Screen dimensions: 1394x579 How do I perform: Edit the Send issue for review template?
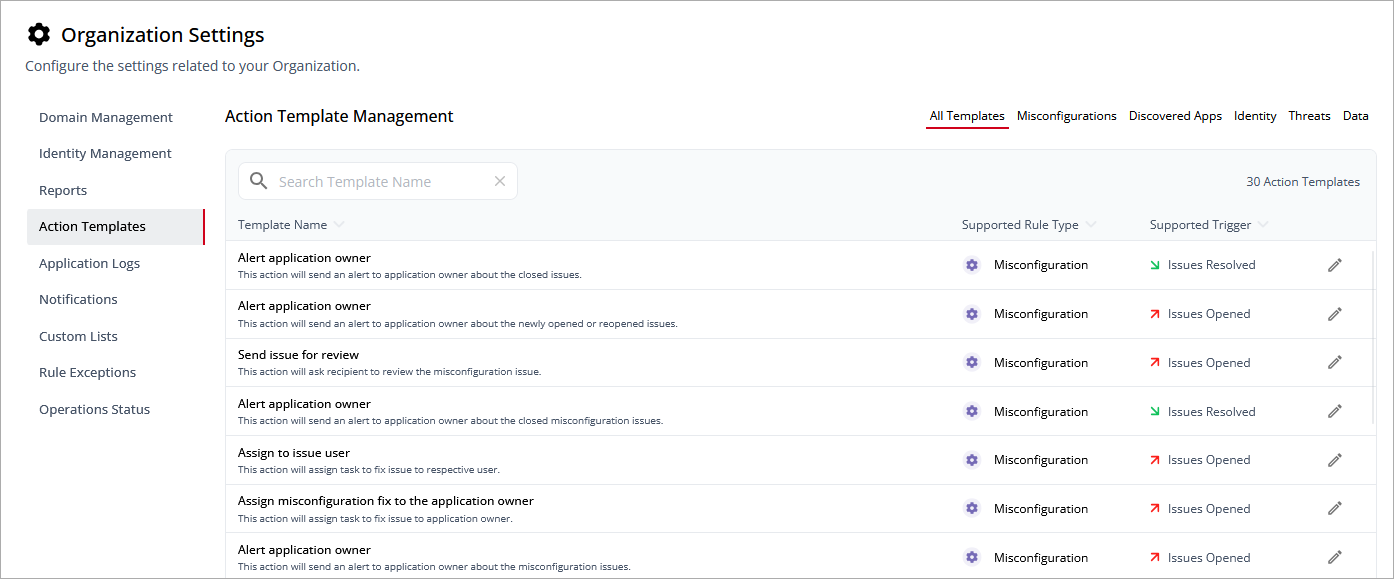point(1334,362)
